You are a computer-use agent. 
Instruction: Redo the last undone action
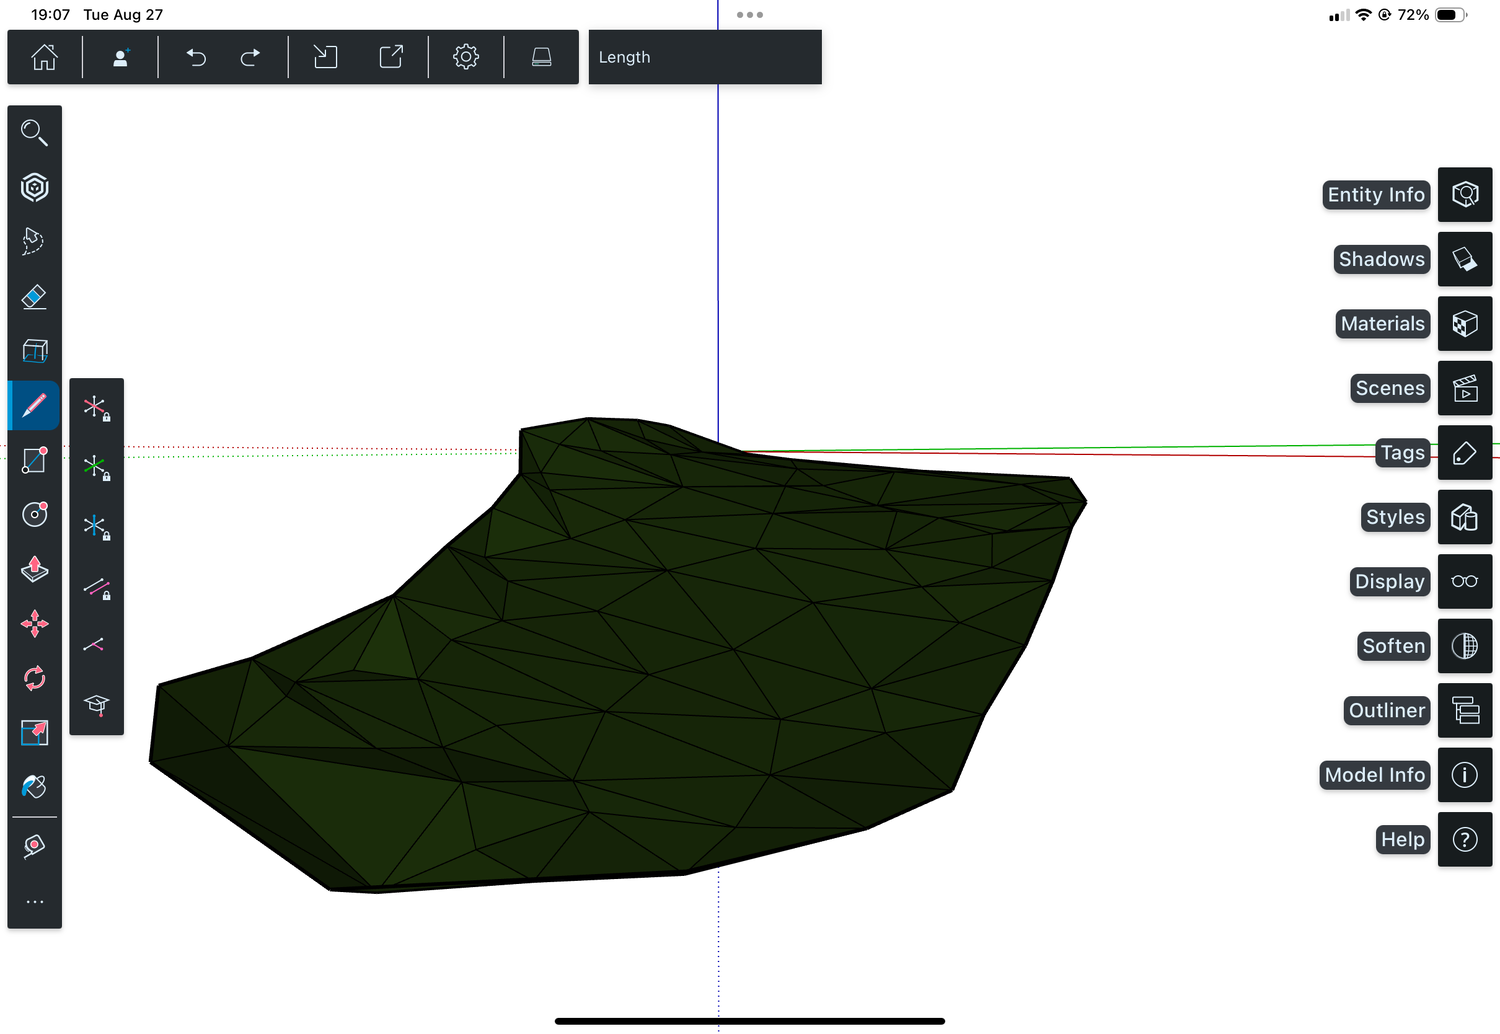[x=250, y=57]
